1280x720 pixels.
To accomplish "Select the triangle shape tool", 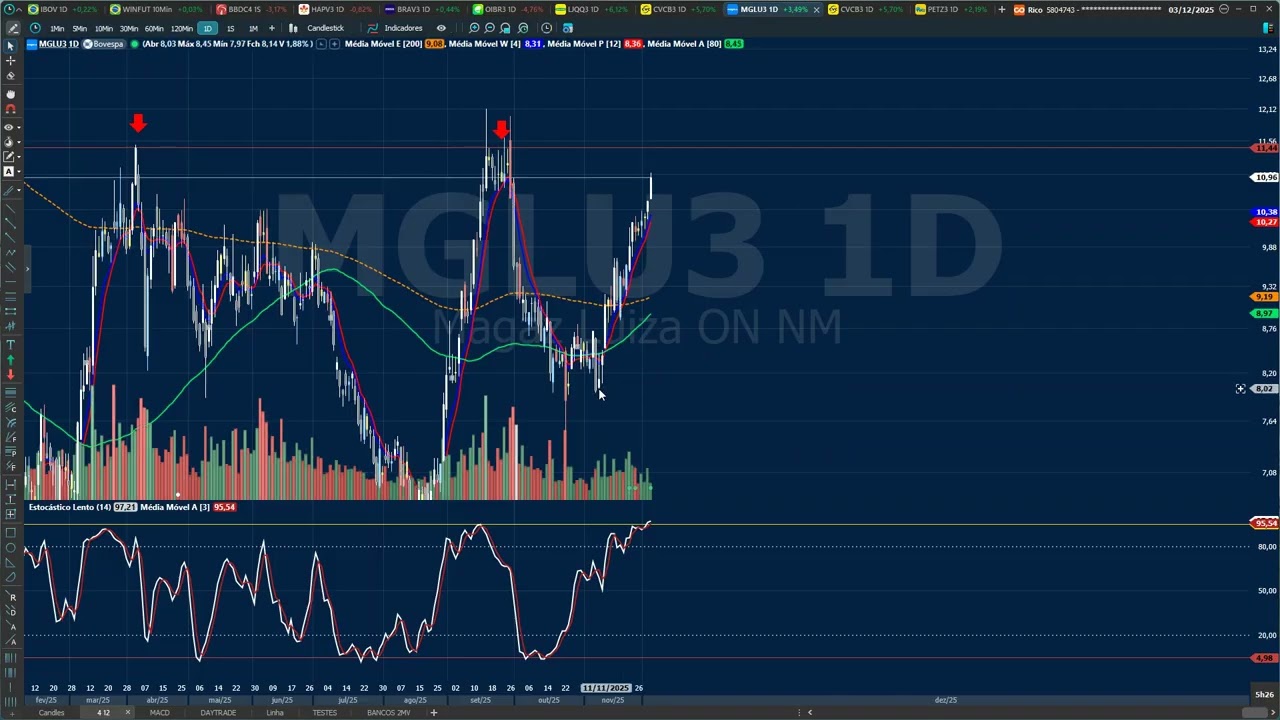I will 10,562.
